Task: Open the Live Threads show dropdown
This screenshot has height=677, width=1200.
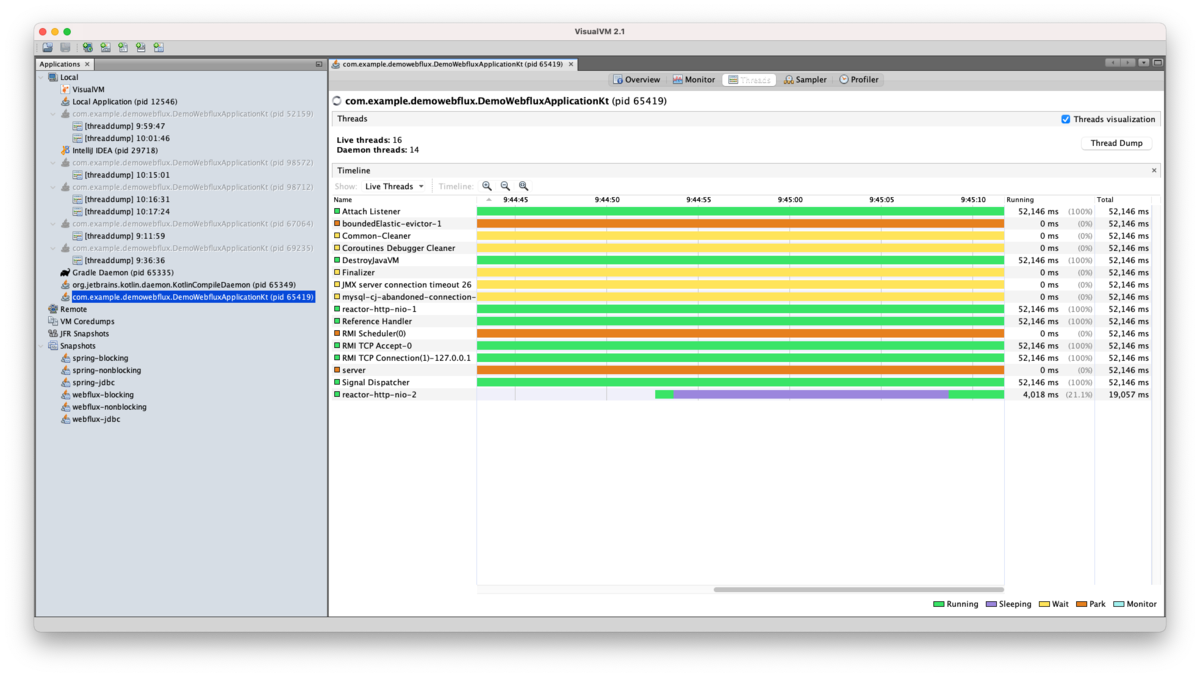Action: 394,186
